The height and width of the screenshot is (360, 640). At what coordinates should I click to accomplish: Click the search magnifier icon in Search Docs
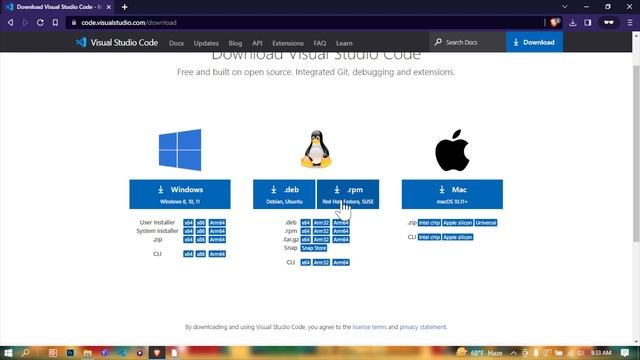click(x=438, y=42)
